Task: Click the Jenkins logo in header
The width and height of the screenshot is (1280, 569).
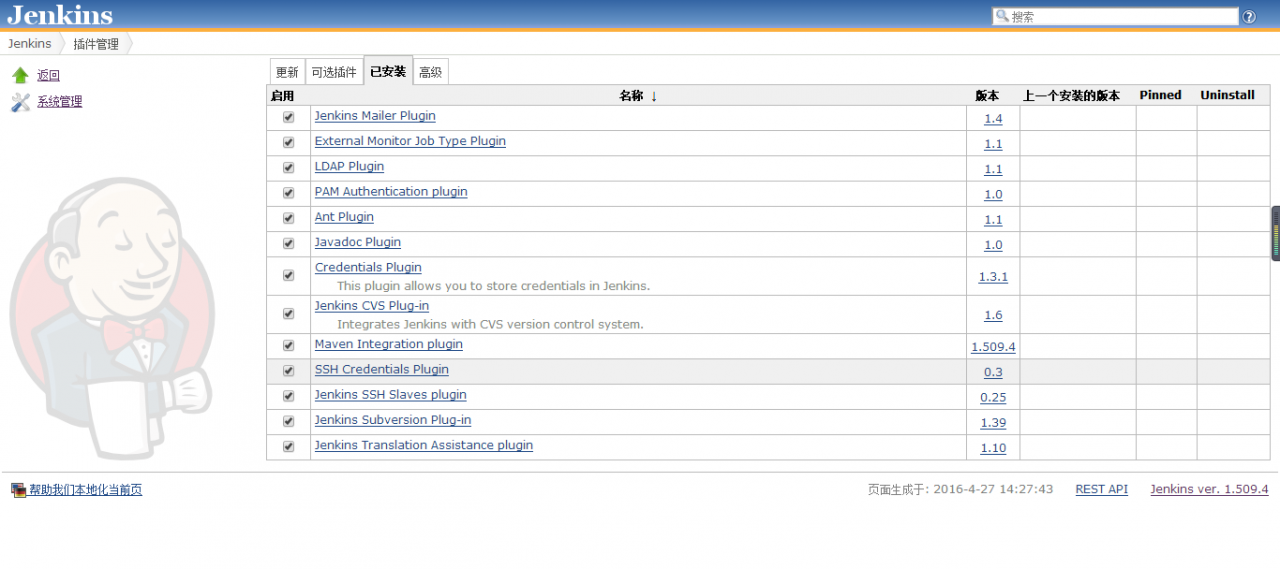Action: tap(60, 14)
